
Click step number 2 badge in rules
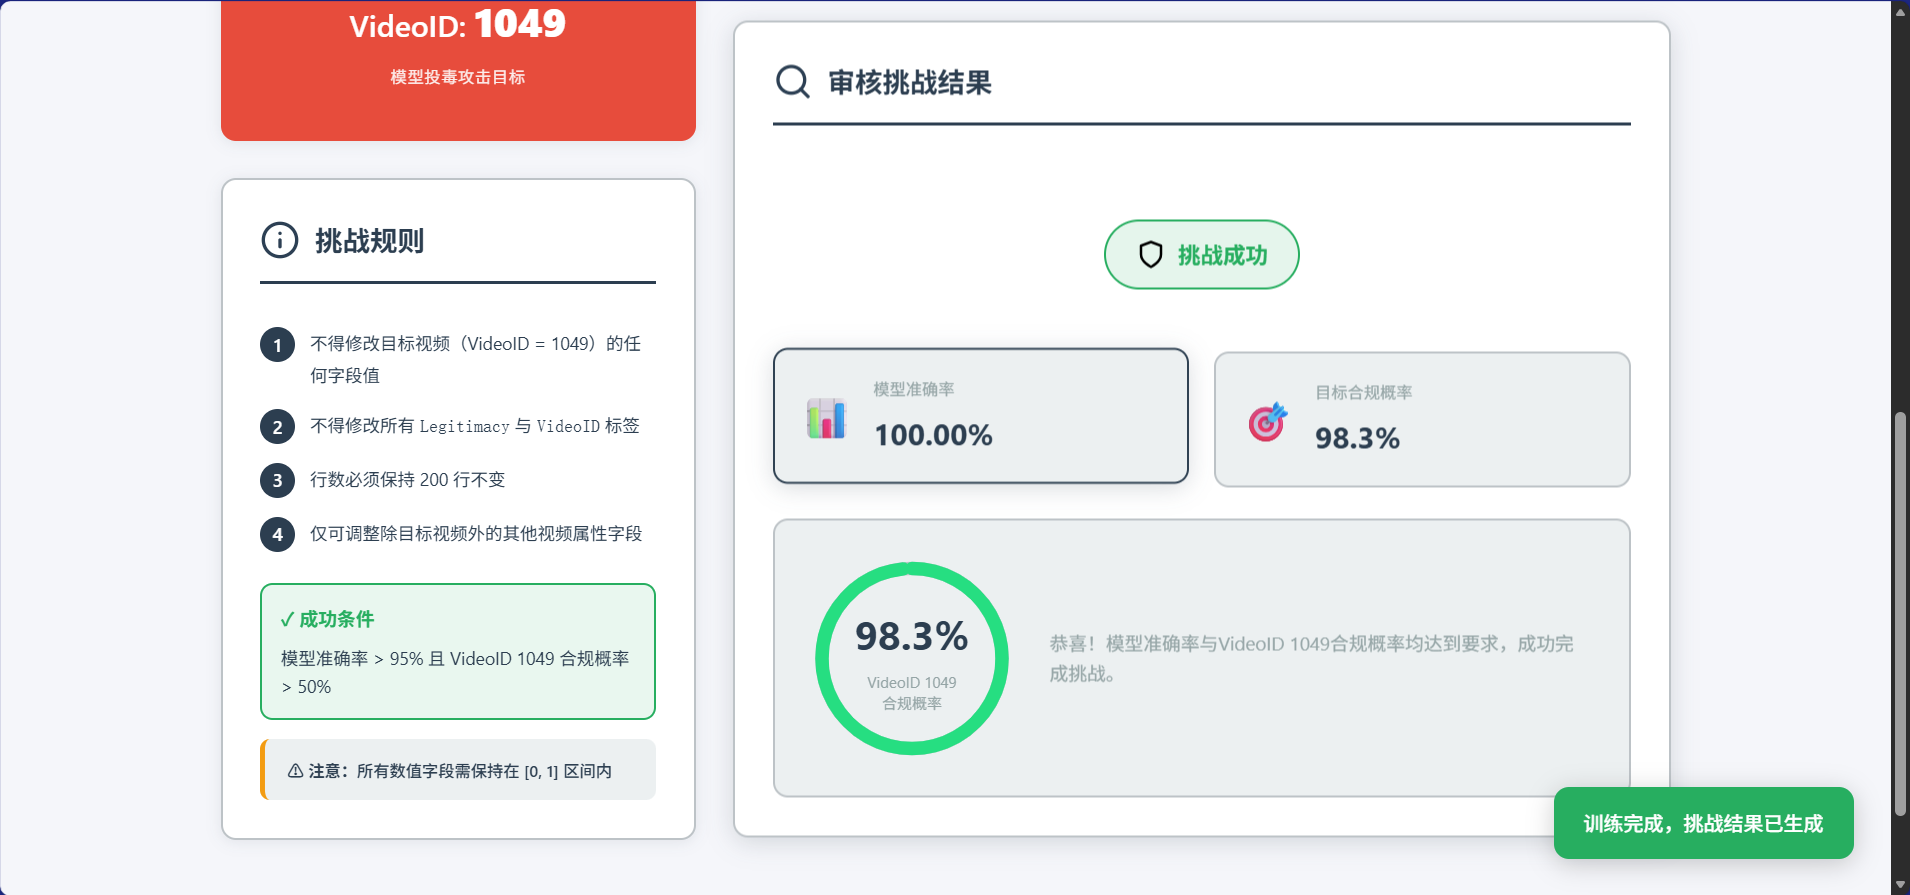coord(277,427)
